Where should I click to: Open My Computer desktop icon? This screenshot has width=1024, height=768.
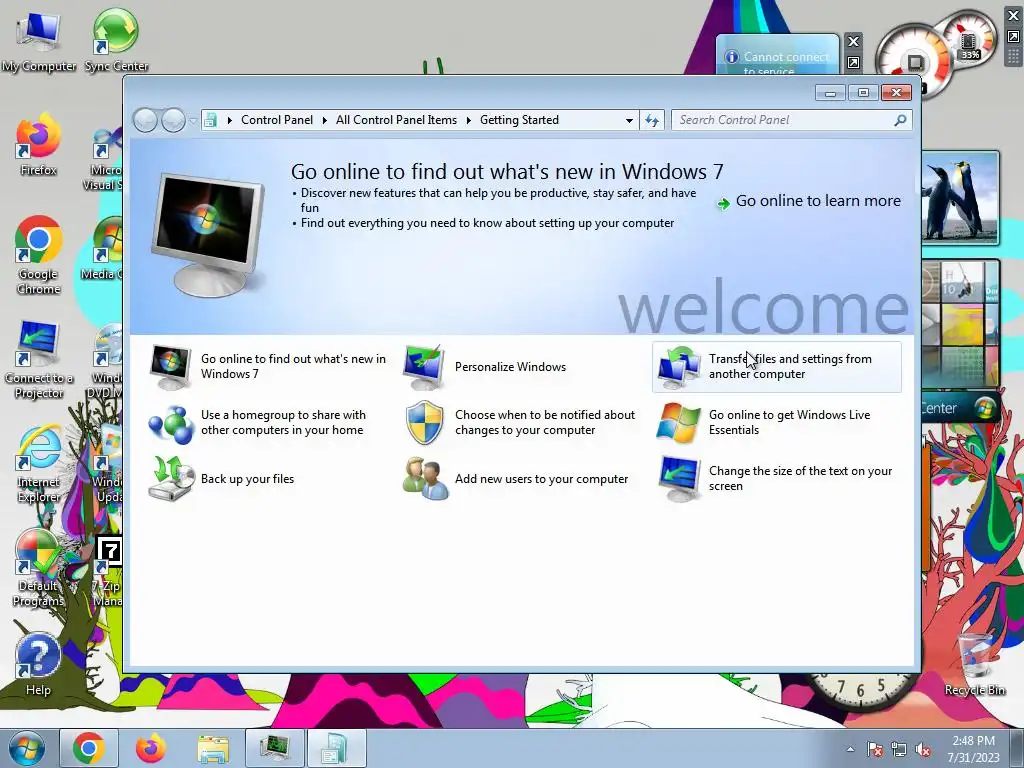click(x=39, y=42)
